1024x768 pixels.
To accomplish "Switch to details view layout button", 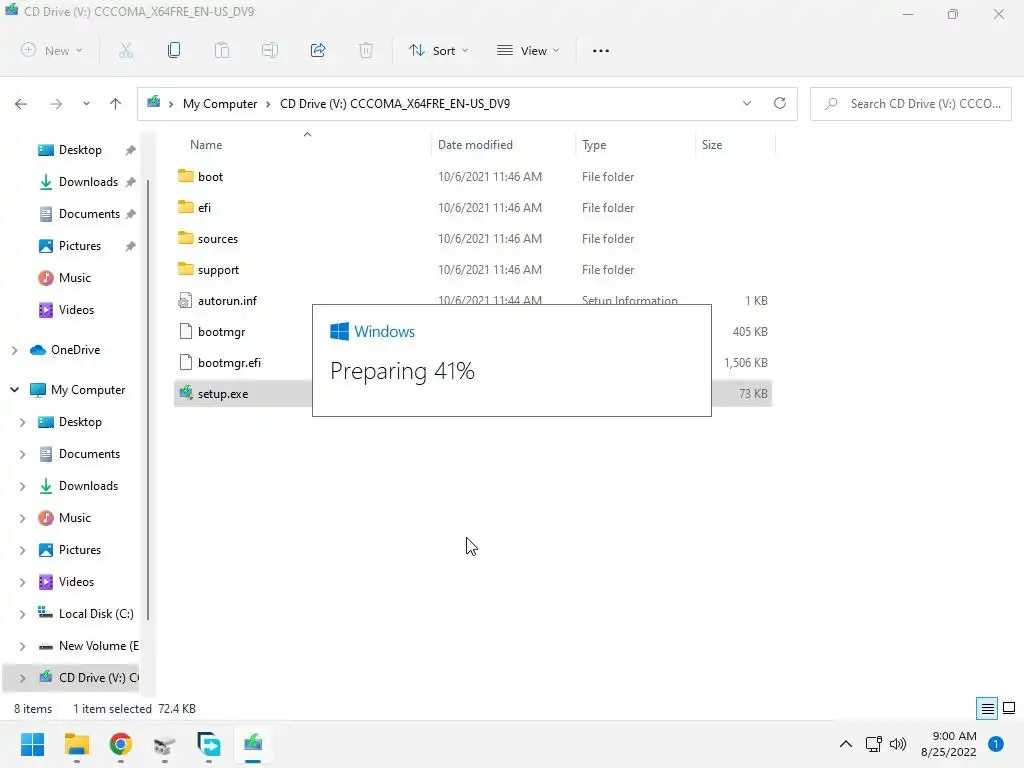I will click(987, 709).
